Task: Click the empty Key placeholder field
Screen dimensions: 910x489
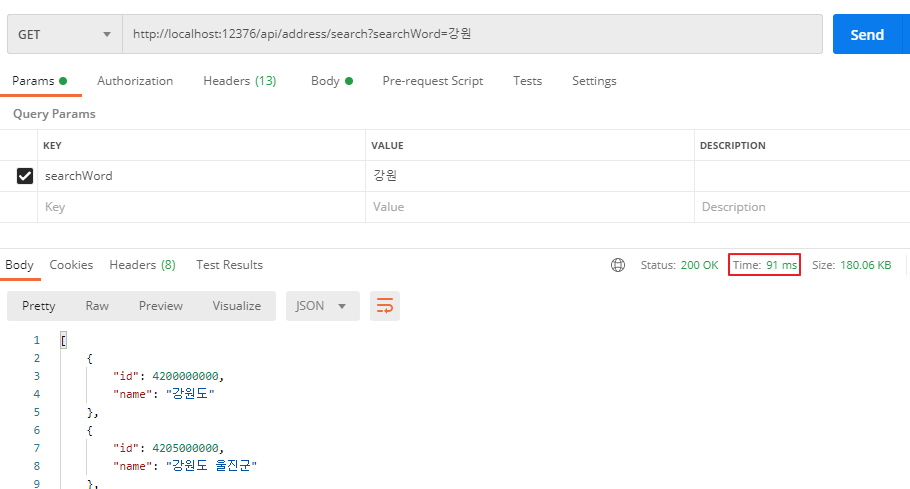Action: [x=201, y=207]
